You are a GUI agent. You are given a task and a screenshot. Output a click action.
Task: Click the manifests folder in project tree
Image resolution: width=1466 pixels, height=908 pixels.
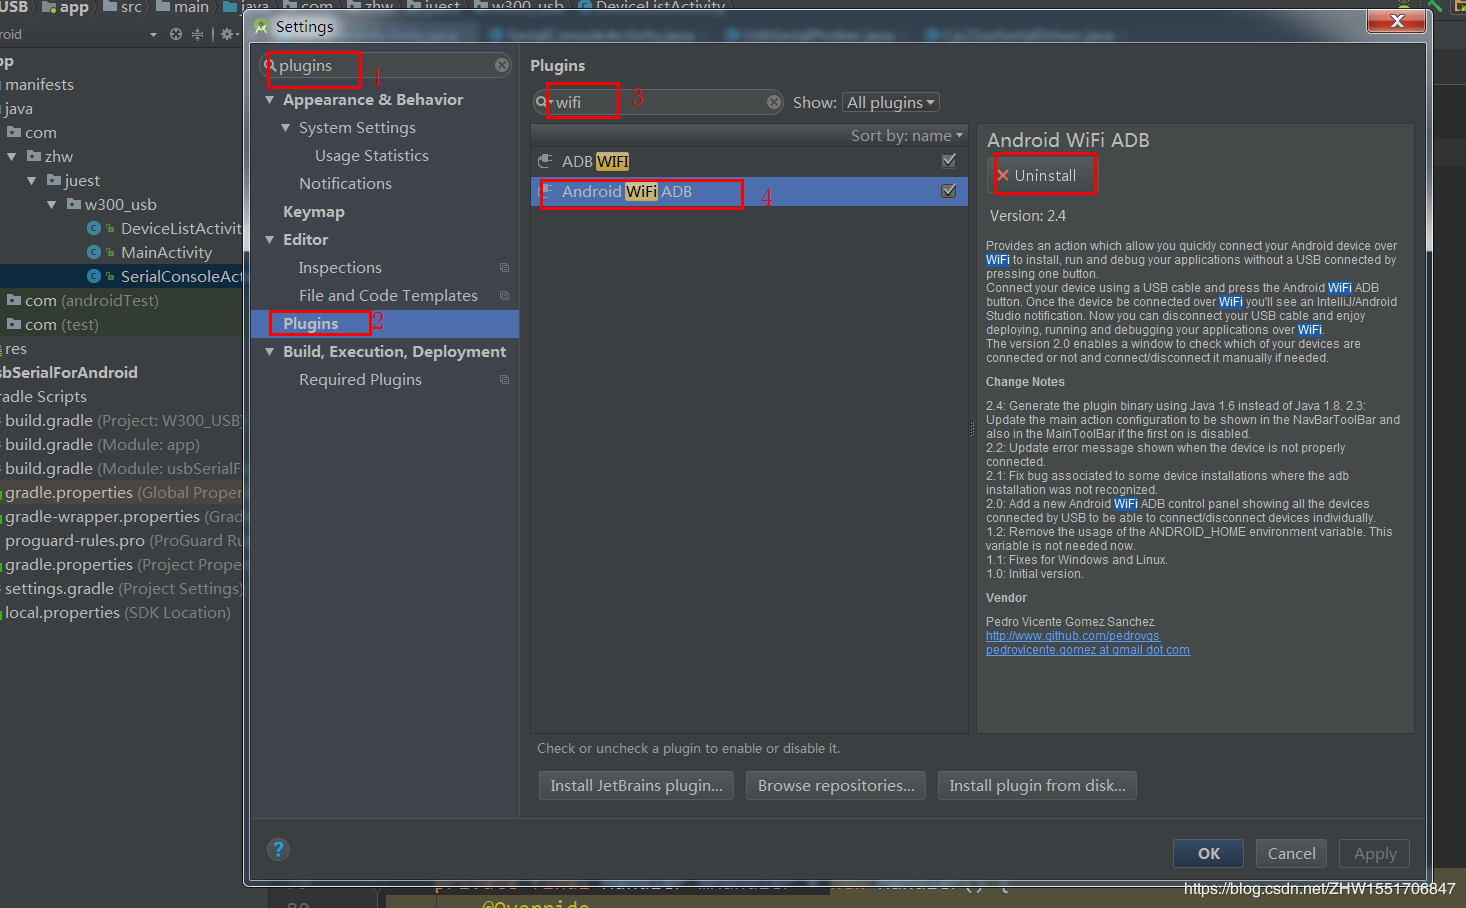tap(40, 84)
